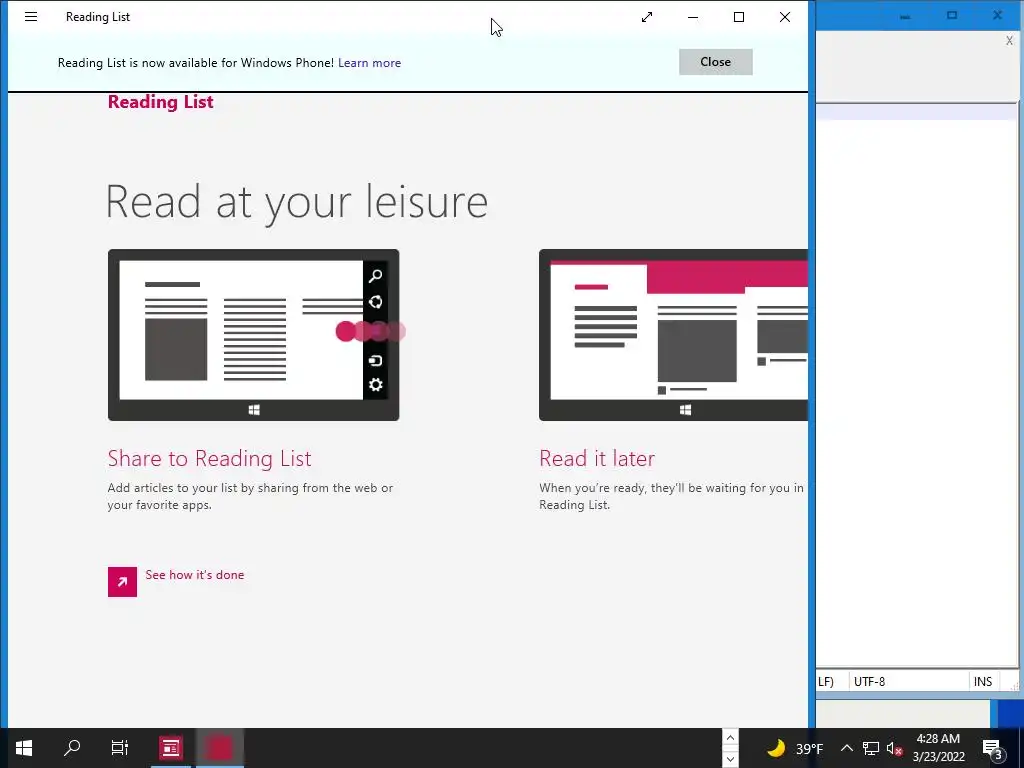Click the muted volume icon in tray

tap(895, 748)
